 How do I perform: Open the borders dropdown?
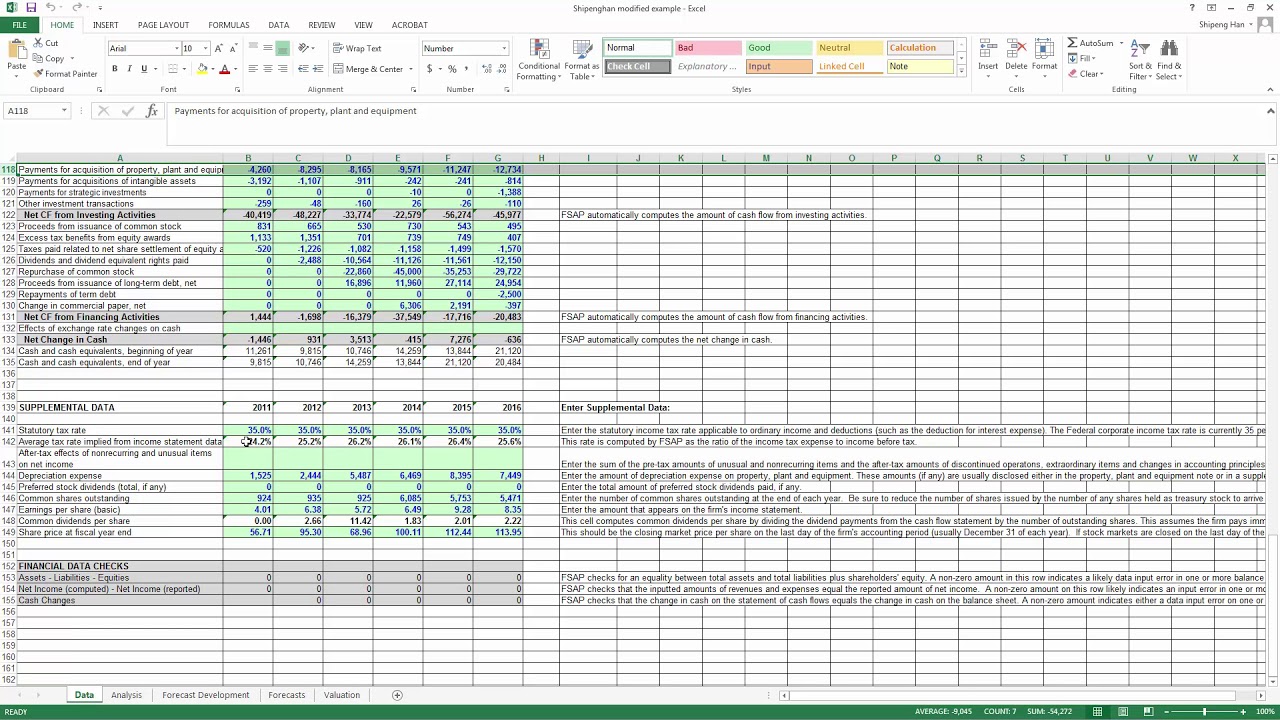point(184,69)
